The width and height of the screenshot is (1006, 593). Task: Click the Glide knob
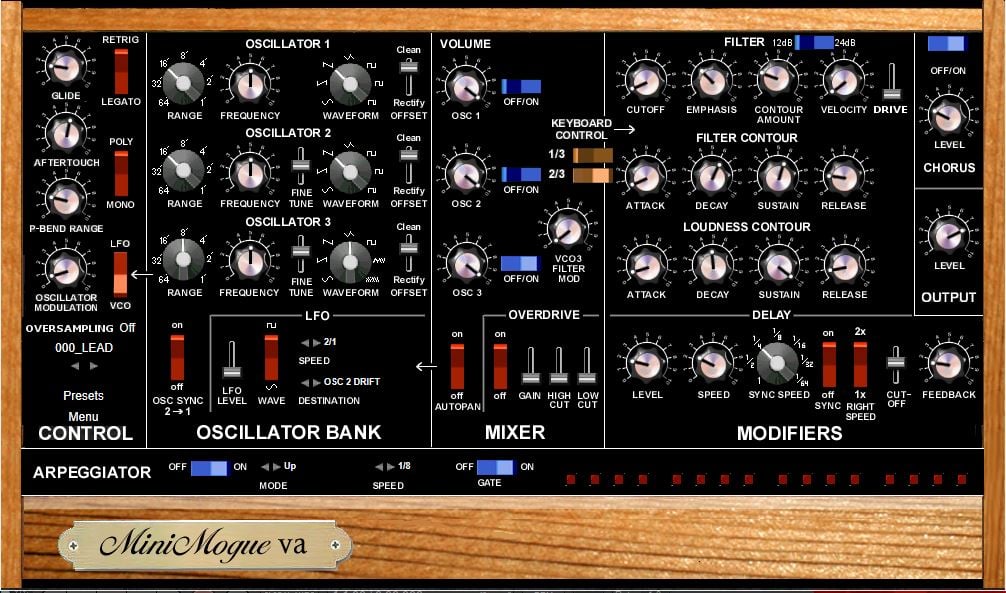tap(65, 67)
